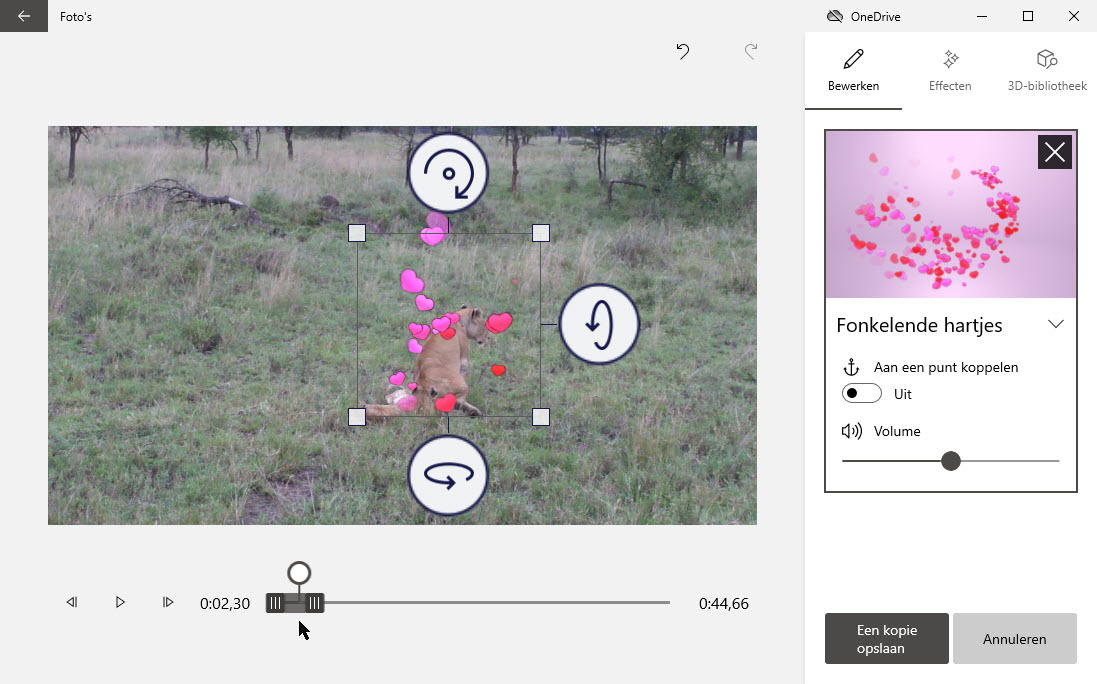Screen dimensions: 1097x684
Task: Step back one frame
Action: tap(71, 602)
